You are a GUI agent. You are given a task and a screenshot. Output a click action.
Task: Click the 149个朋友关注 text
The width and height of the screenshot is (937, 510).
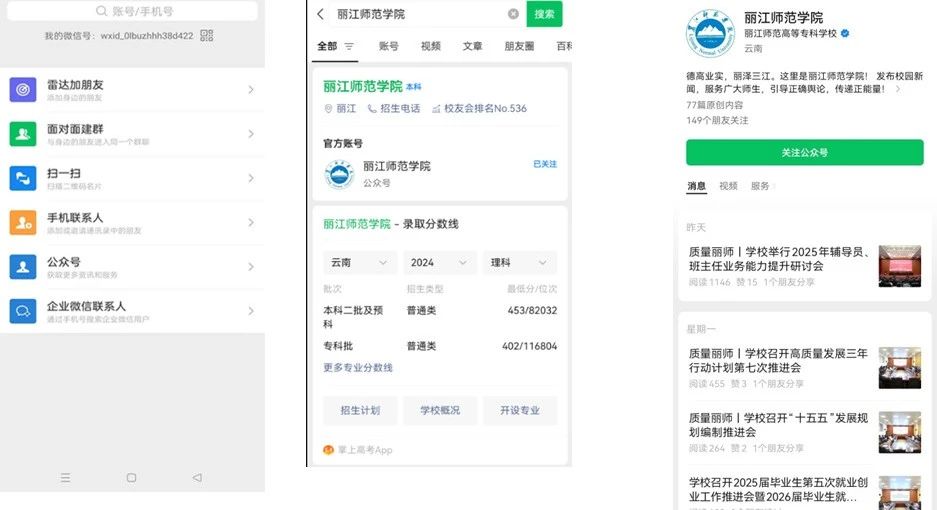[717, 120]
